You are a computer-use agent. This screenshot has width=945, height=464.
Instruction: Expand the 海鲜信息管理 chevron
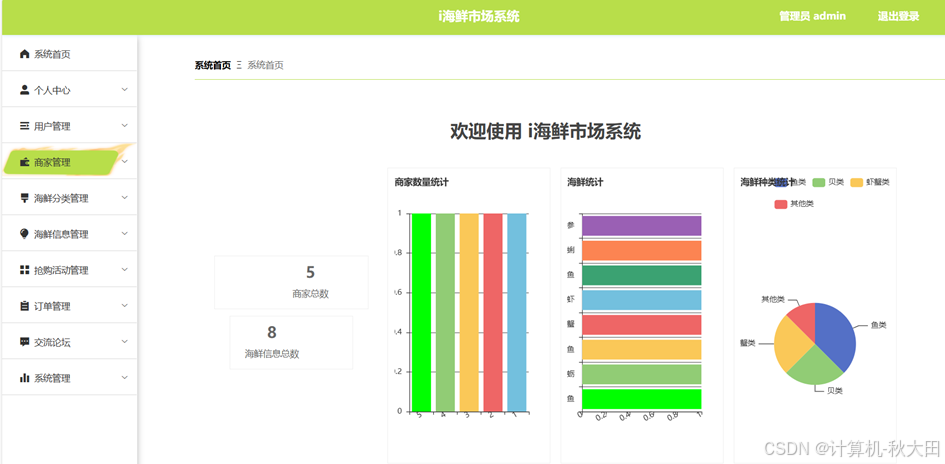coord(125,233)
